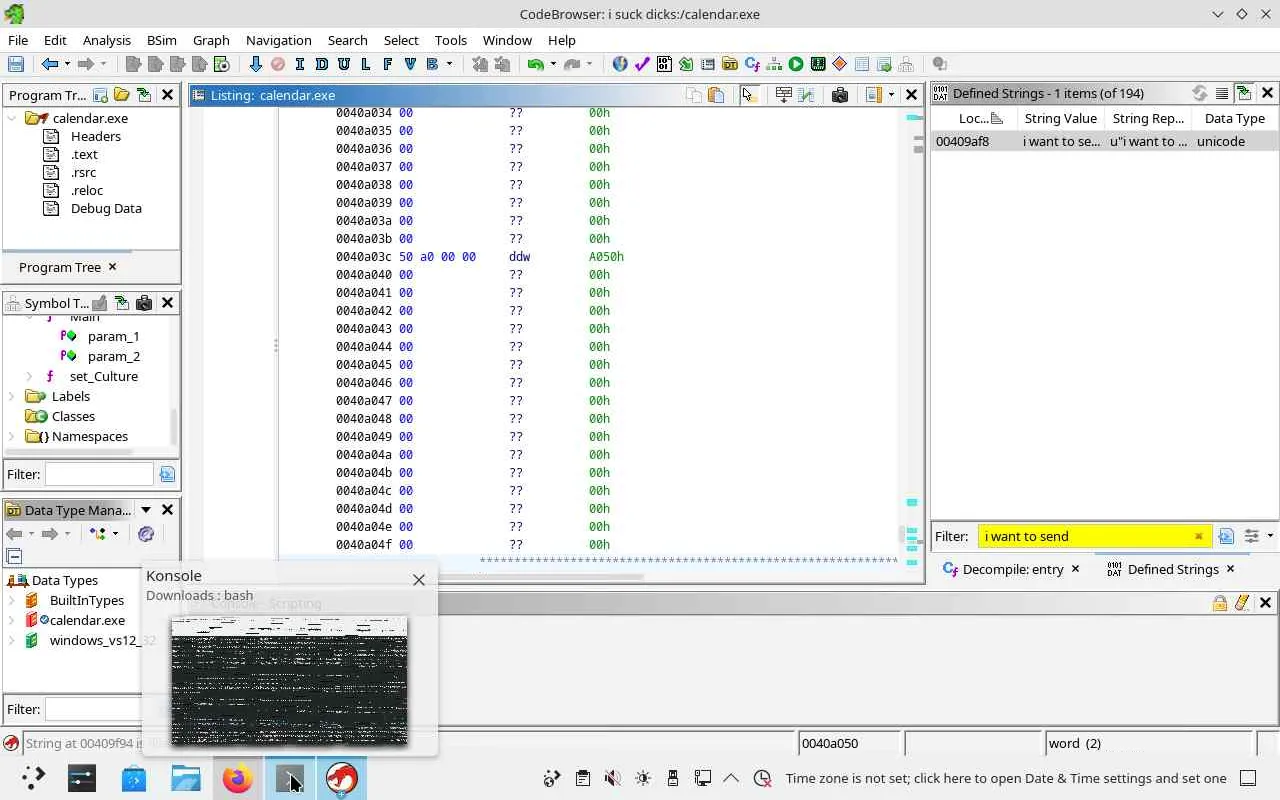
Task: Click the muted volume tray icon
Action: (x=613, y=778)
